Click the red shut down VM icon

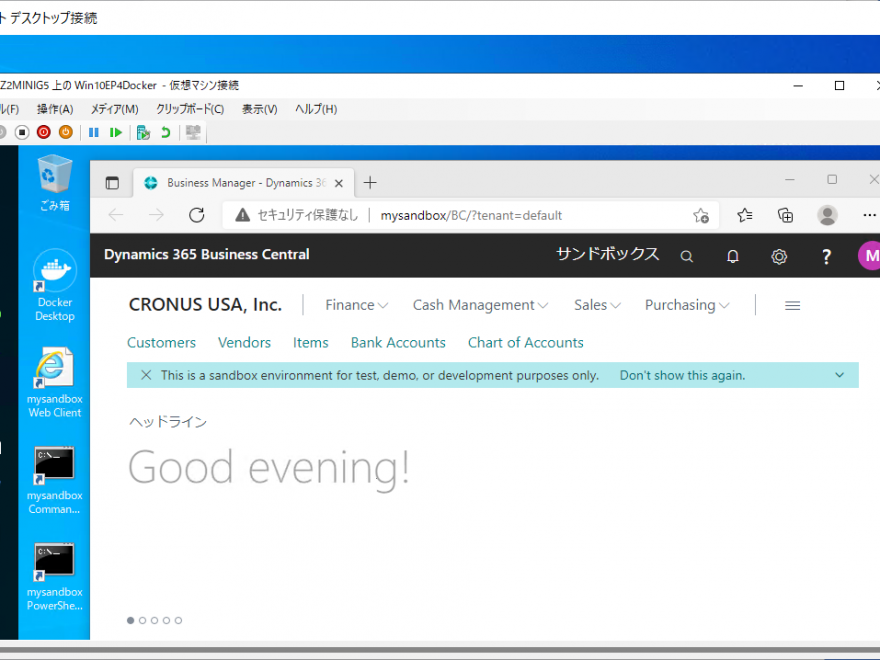[x=44, y=132]
